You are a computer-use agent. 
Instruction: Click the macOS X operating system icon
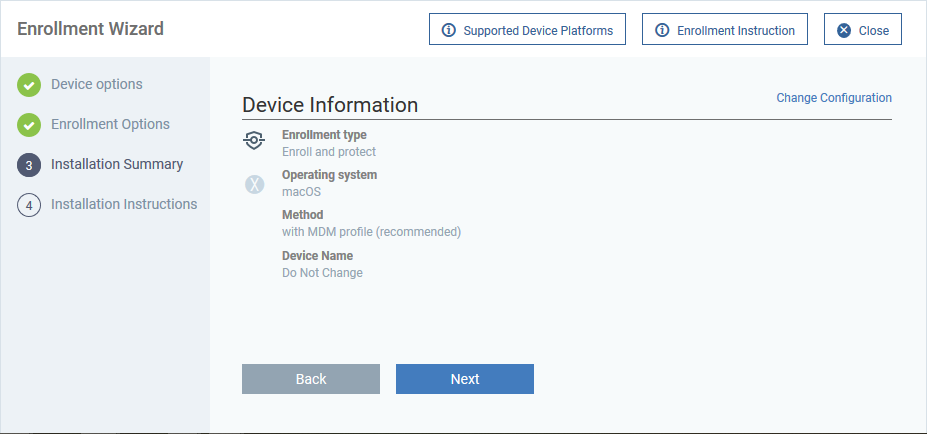tap(254, 184)
